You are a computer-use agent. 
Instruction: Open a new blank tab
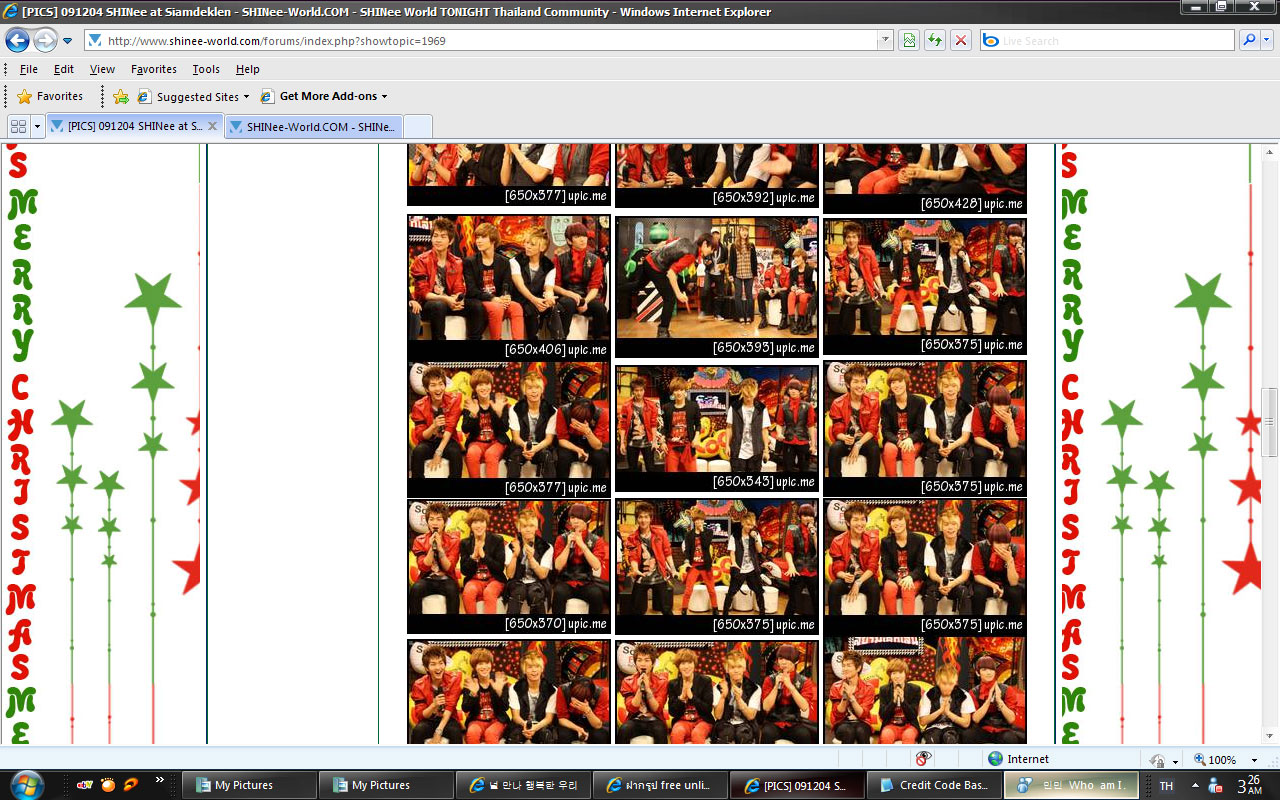point(418,127)
